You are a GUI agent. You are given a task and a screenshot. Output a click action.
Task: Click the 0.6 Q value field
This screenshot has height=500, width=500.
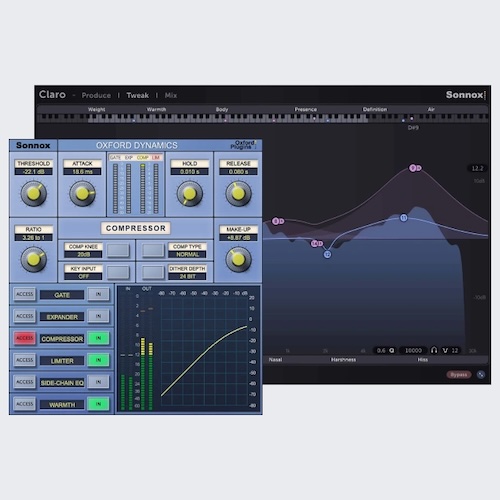pos(385,350)
